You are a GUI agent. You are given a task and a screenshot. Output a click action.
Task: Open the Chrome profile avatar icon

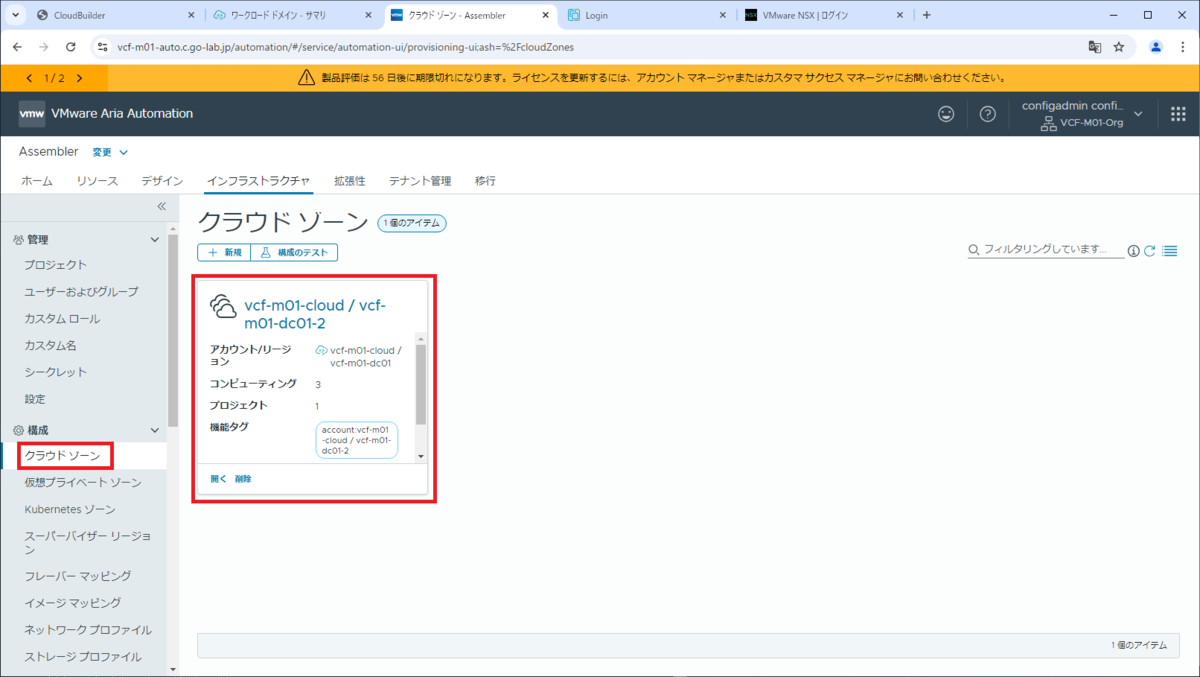(x=1156, y=47)
